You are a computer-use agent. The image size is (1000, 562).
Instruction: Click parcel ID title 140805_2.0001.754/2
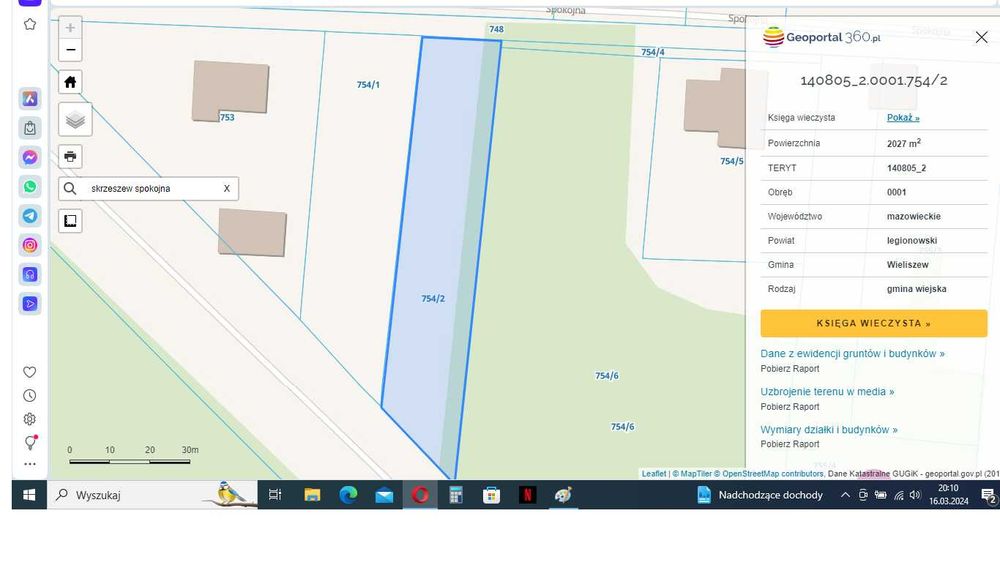(874, 80)
